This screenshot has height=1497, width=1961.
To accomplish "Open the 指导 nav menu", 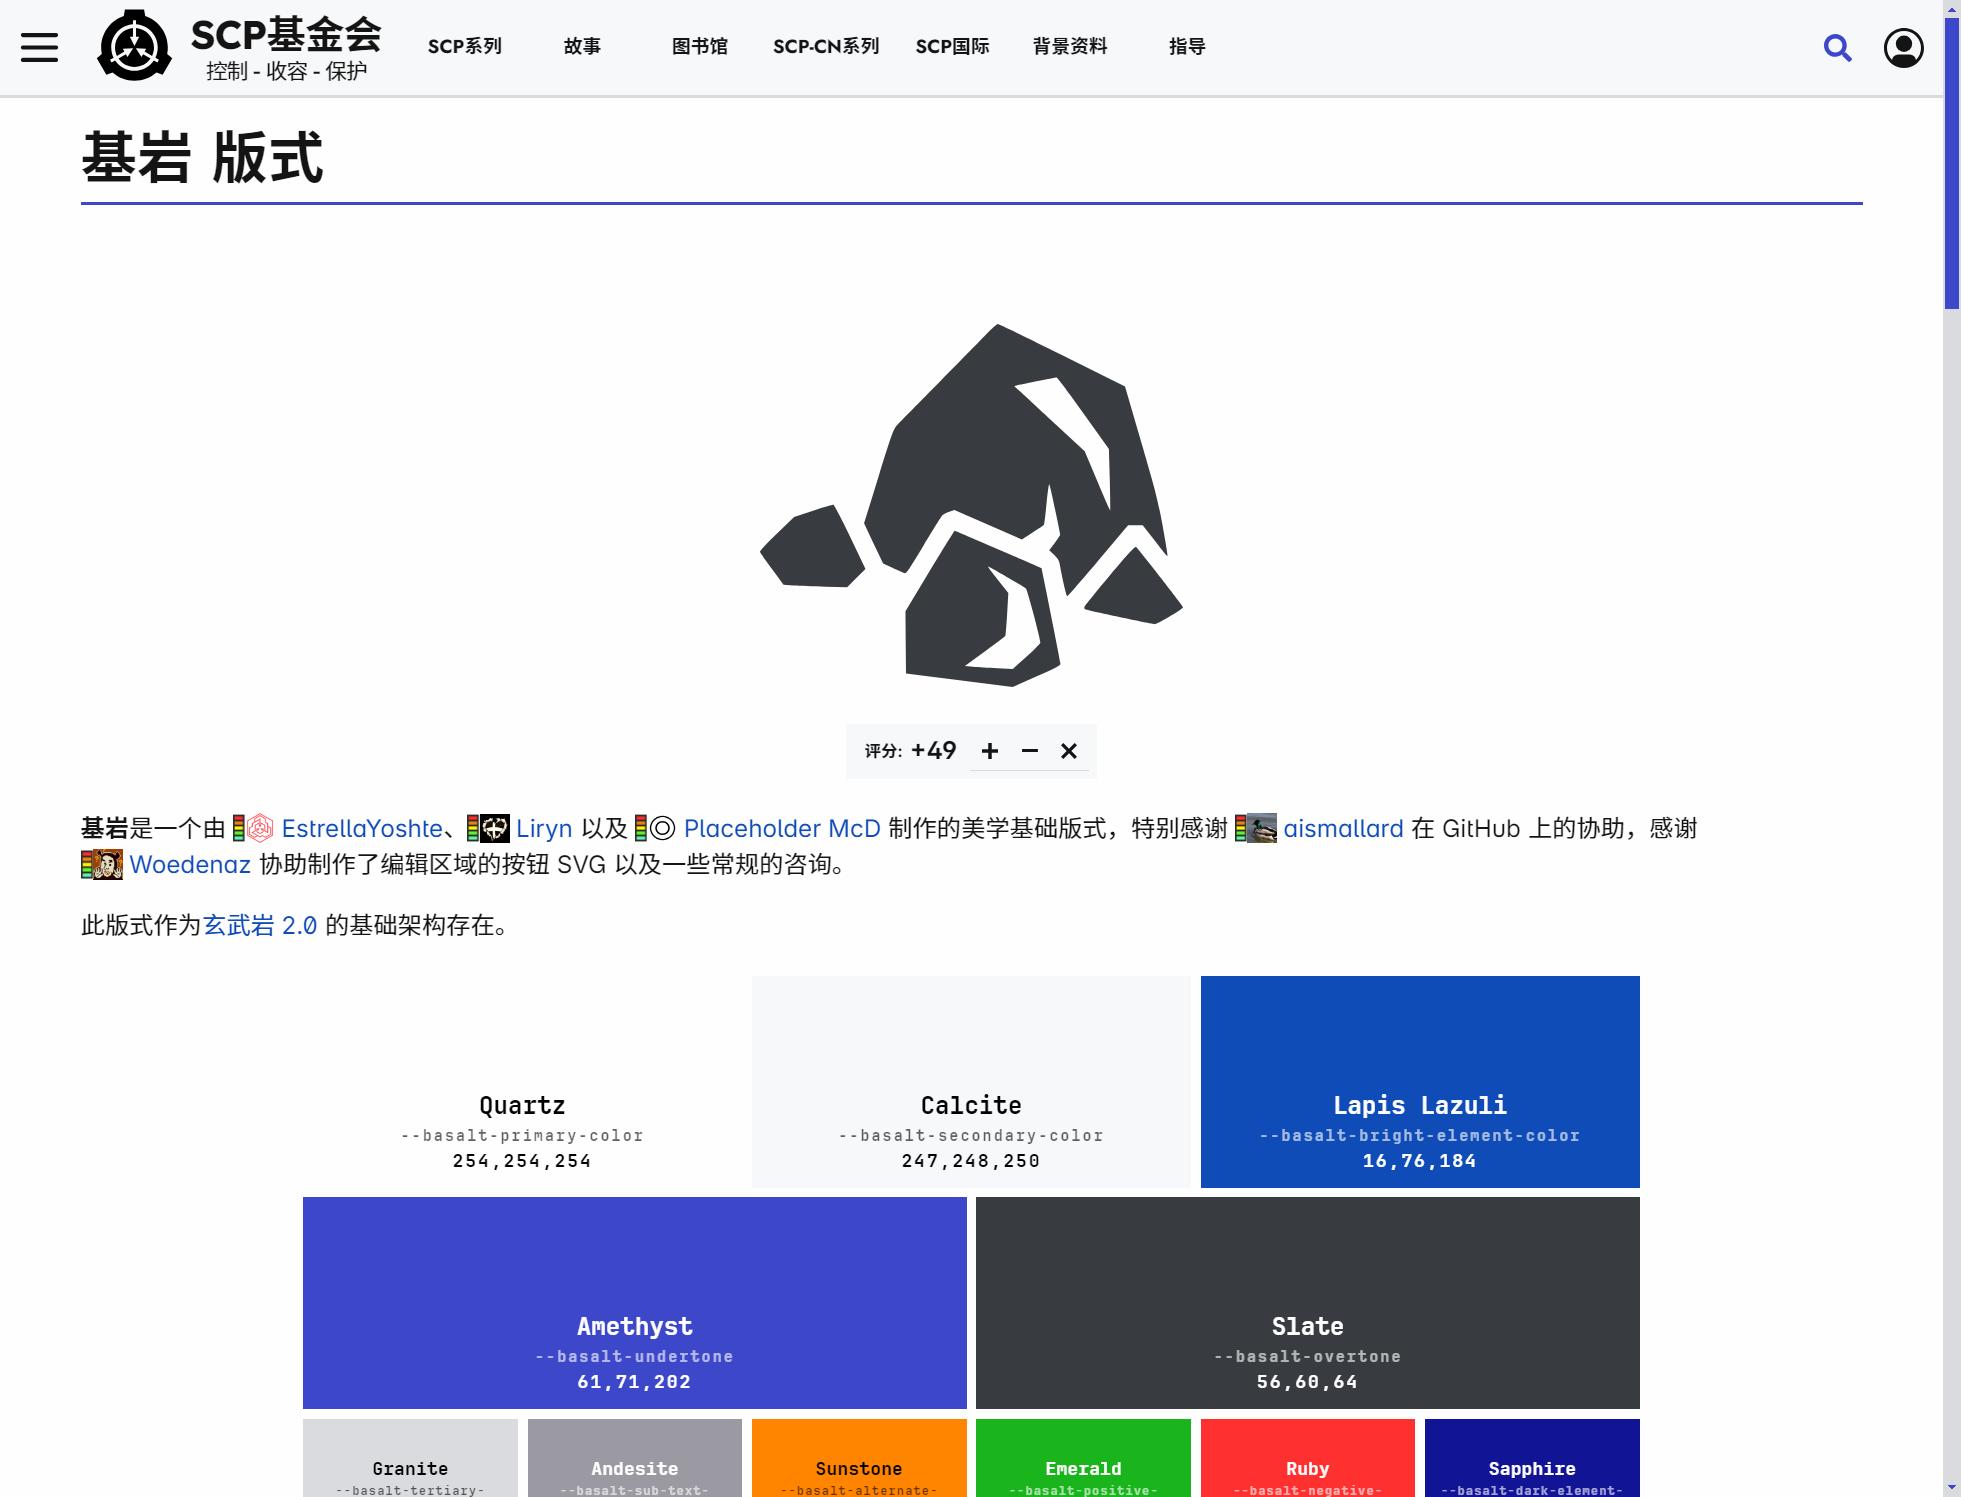I will (1187, 46).
